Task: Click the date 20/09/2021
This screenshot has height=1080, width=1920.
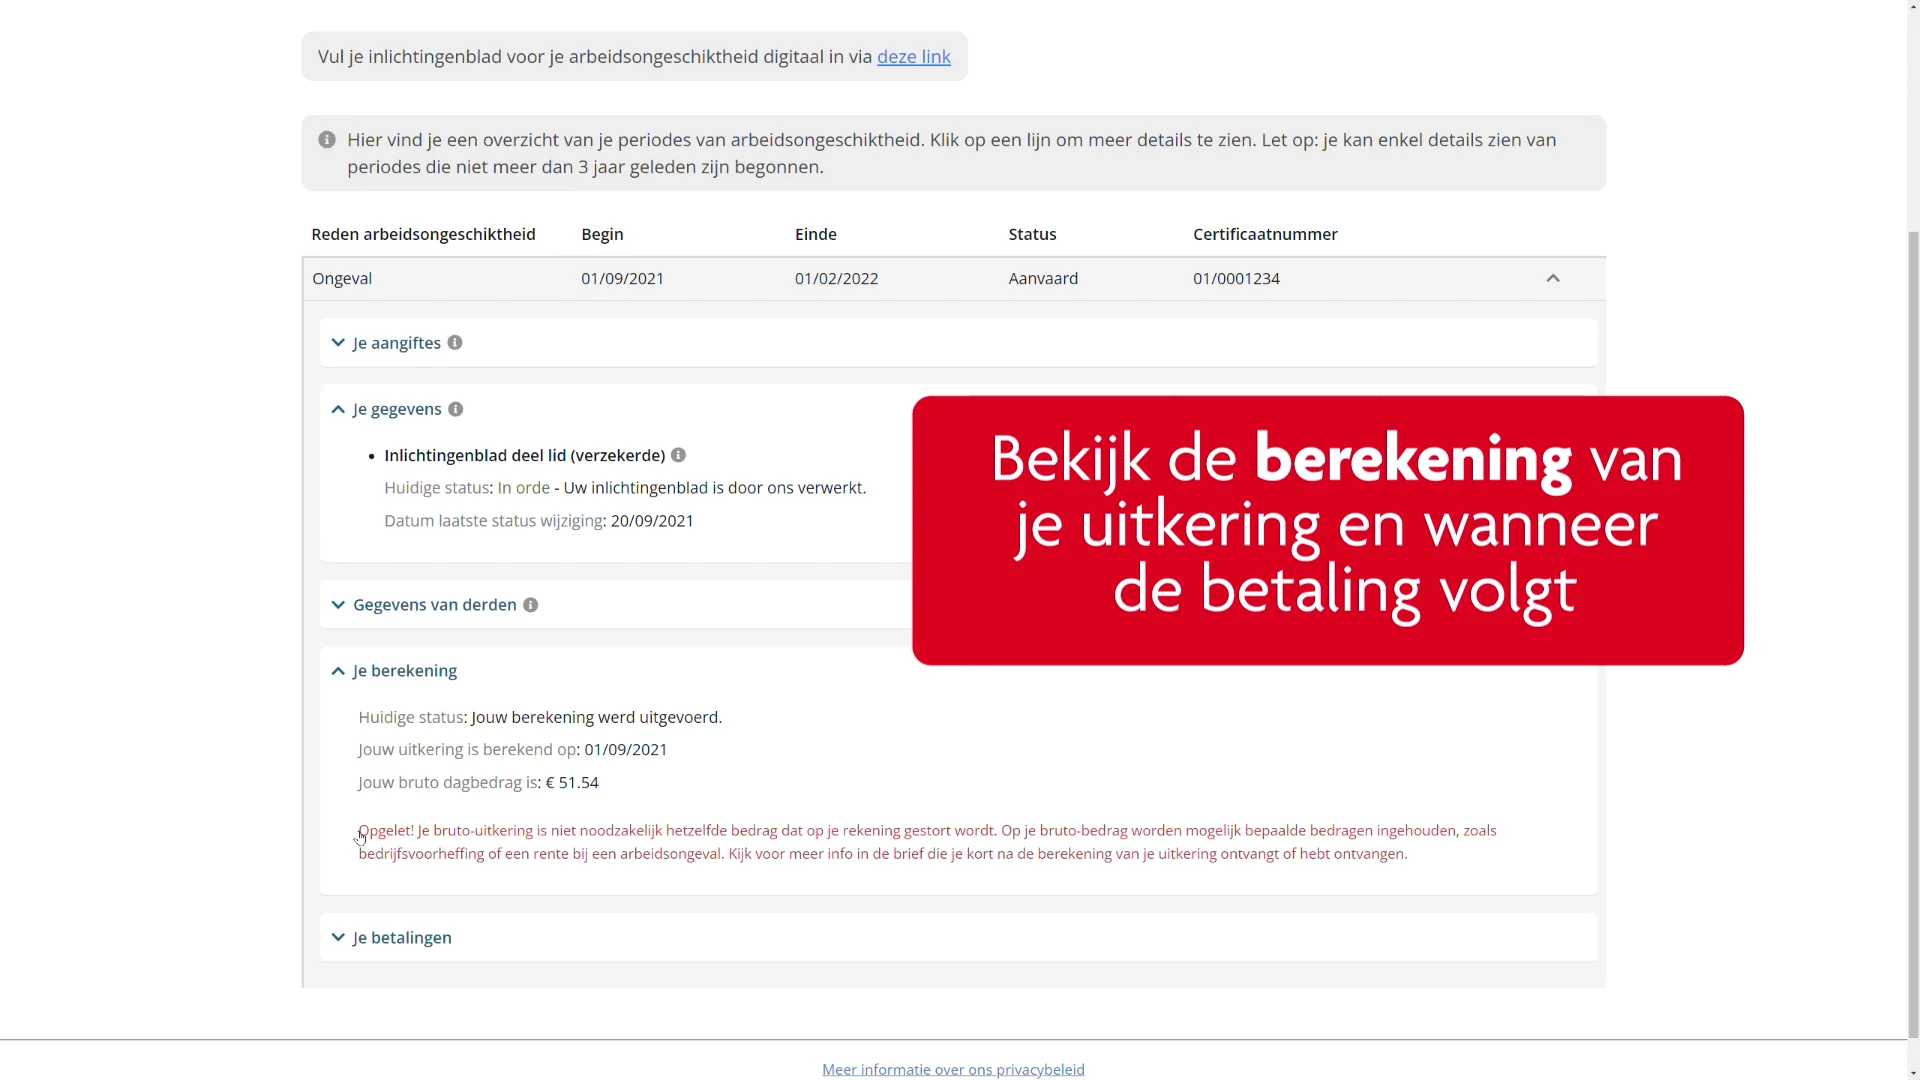Action: (x=652, y=521)
